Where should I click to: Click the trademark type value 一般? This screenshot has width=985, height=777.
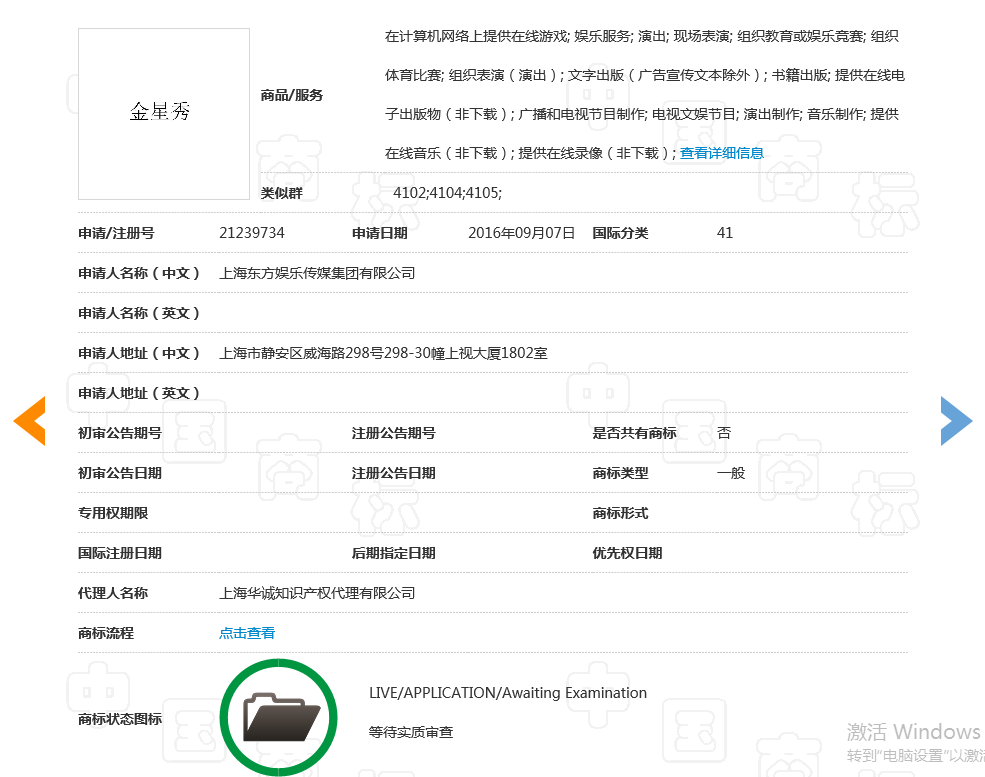pyautogui.click(x=729, y=473)
